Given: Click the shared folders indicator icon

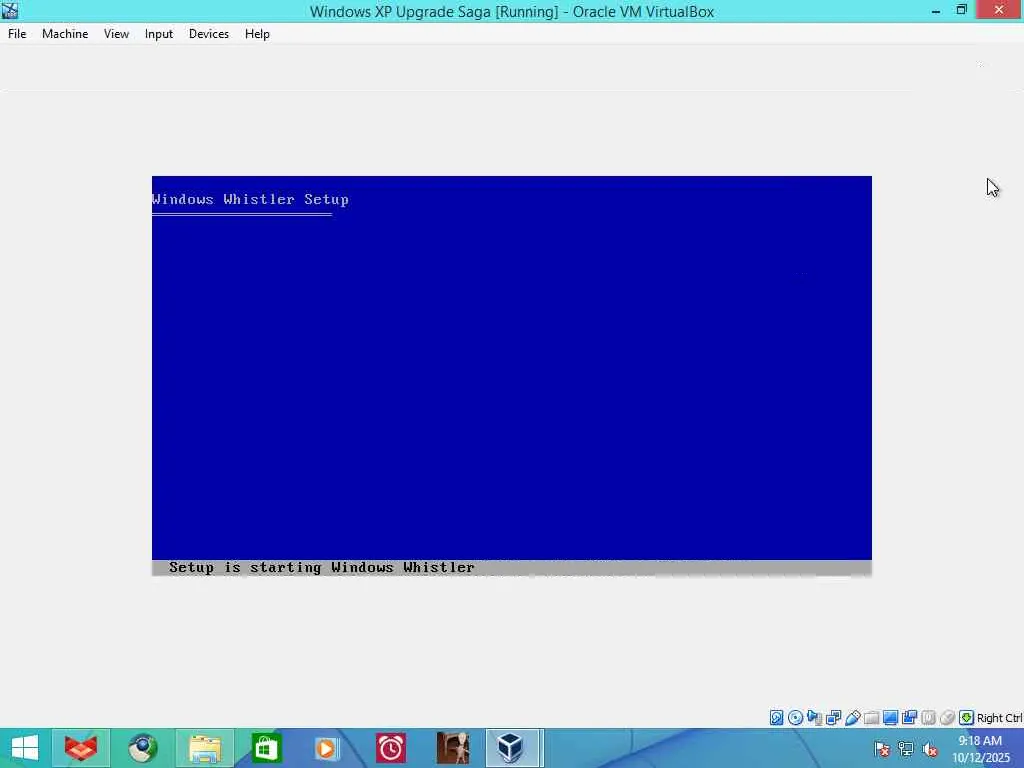Looking at the screenshot, I should coord(871,718).
